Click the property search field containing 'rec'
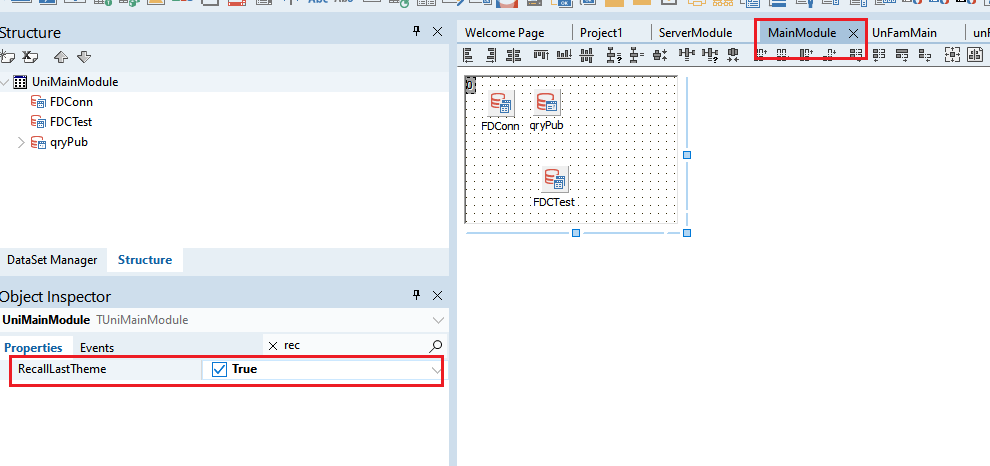Viewport: 990px width, 466px height. coord(354,345)
